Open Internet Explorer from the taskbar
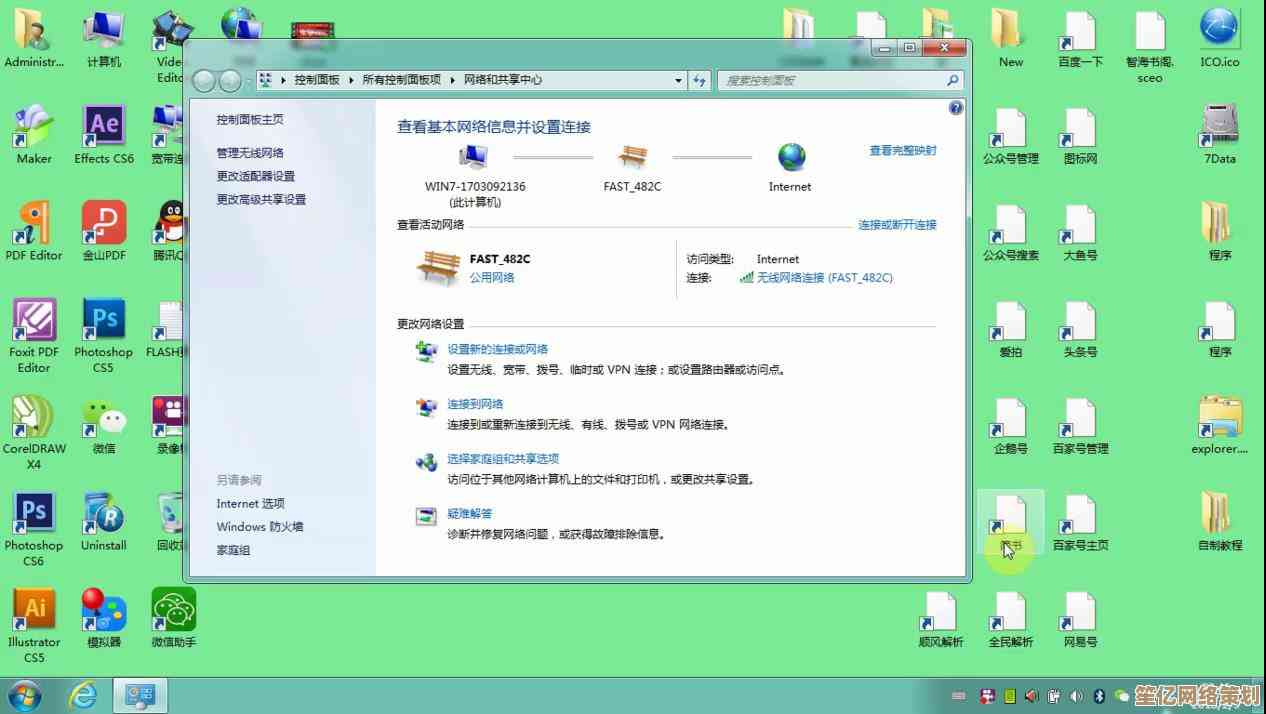1266x714 pixels. tap(84, 694)
